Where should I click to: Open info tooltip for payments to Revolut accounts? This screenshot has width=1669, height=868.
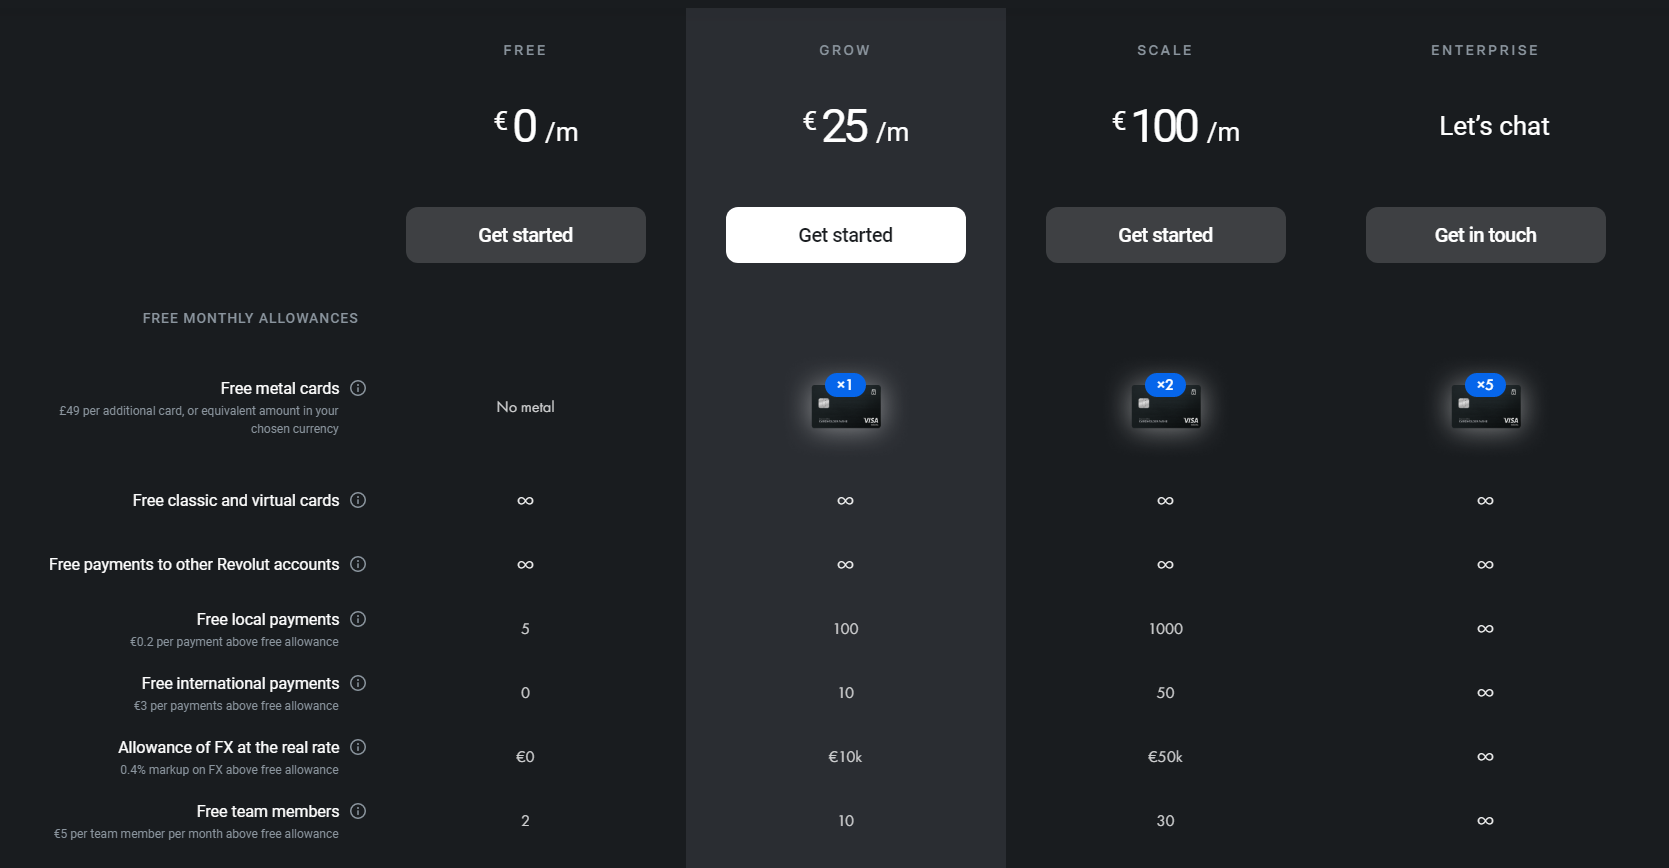tap(358, 564)
